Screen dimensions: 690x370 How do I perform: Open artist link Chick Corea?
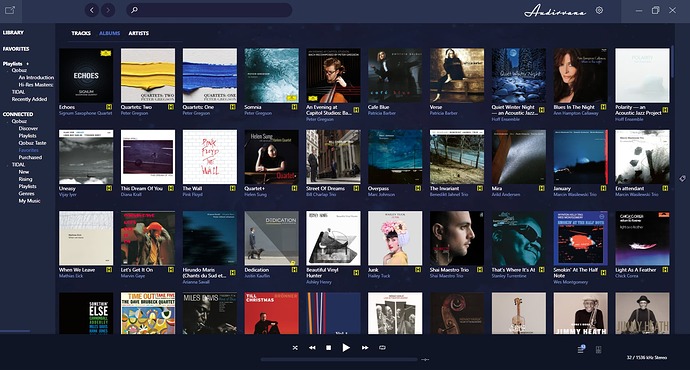coord(627,276)
